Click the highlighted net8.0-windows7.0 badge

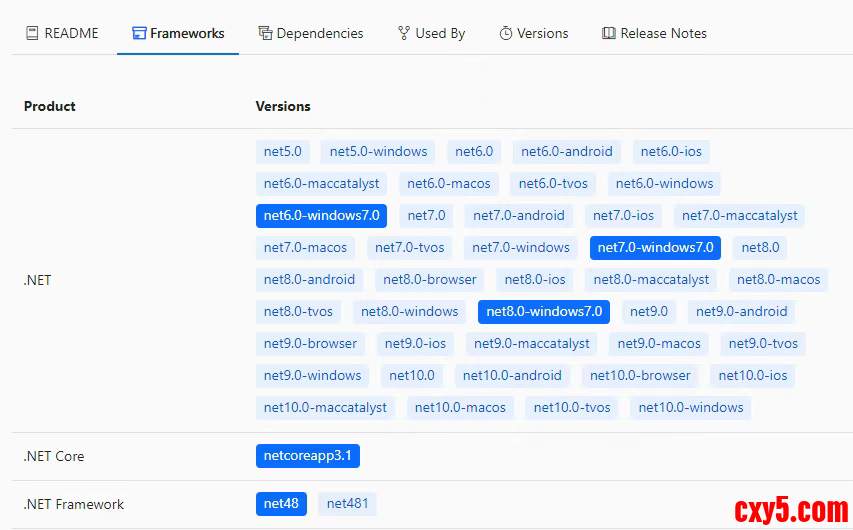tap(544, 312)
